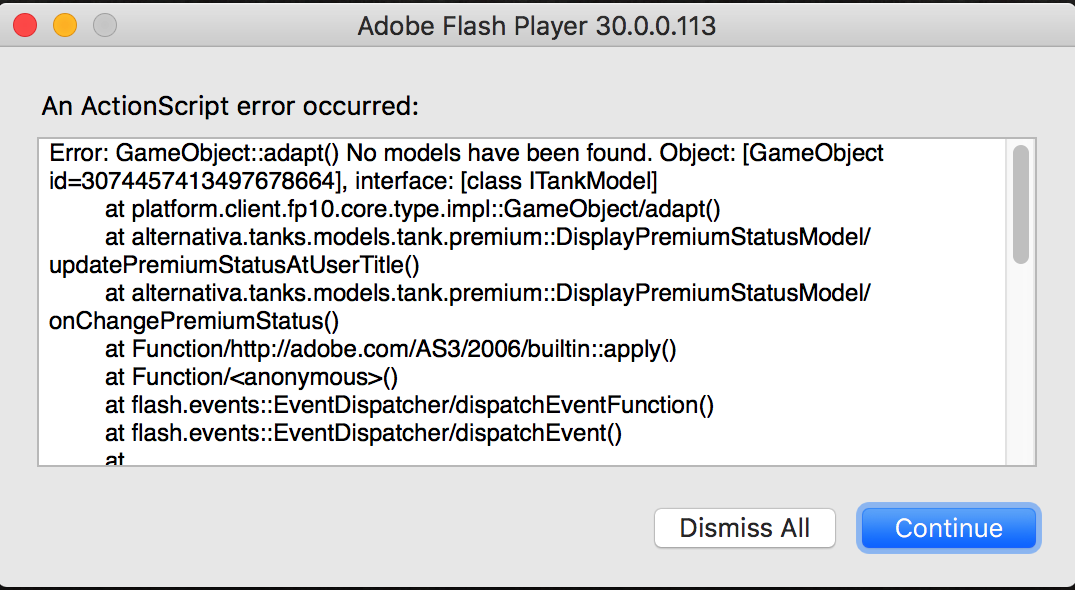Click the error text scrollbar thumb
1075x590 pixels.
[x=1020, y=204]
